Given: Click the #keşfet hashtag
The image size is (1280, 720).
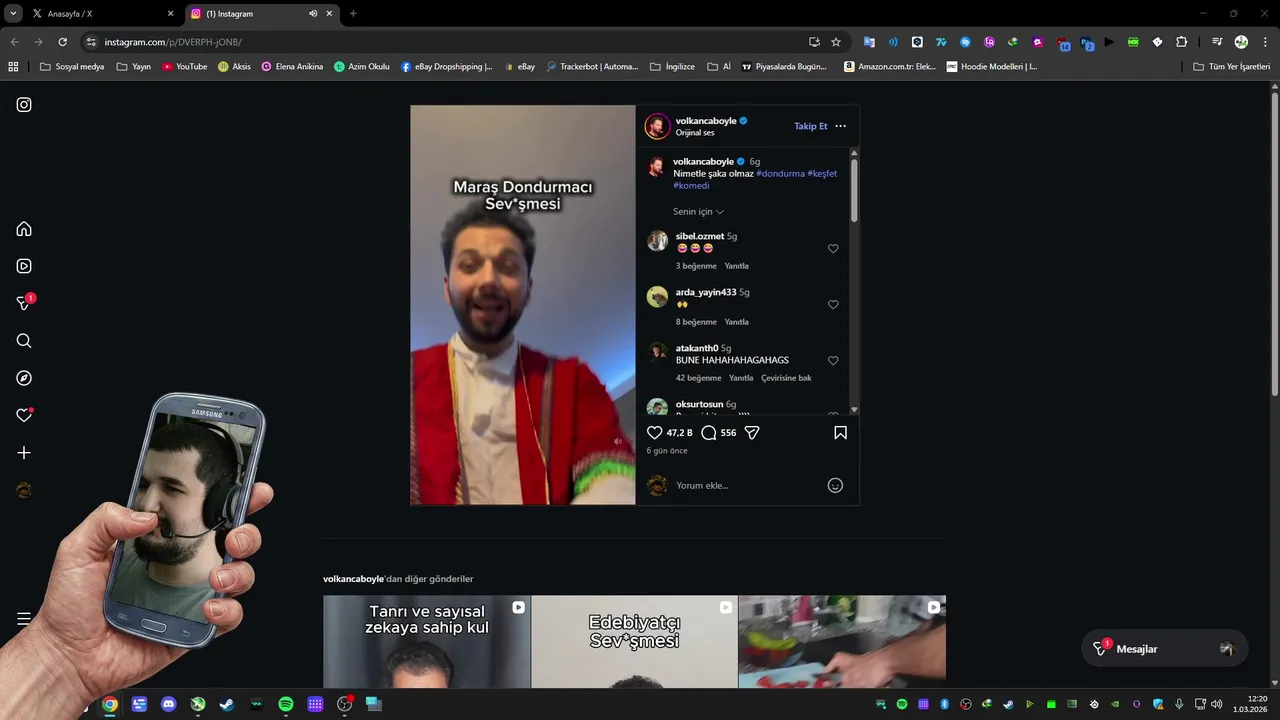Looking at the screenshot, I should [x=822, y=174].
